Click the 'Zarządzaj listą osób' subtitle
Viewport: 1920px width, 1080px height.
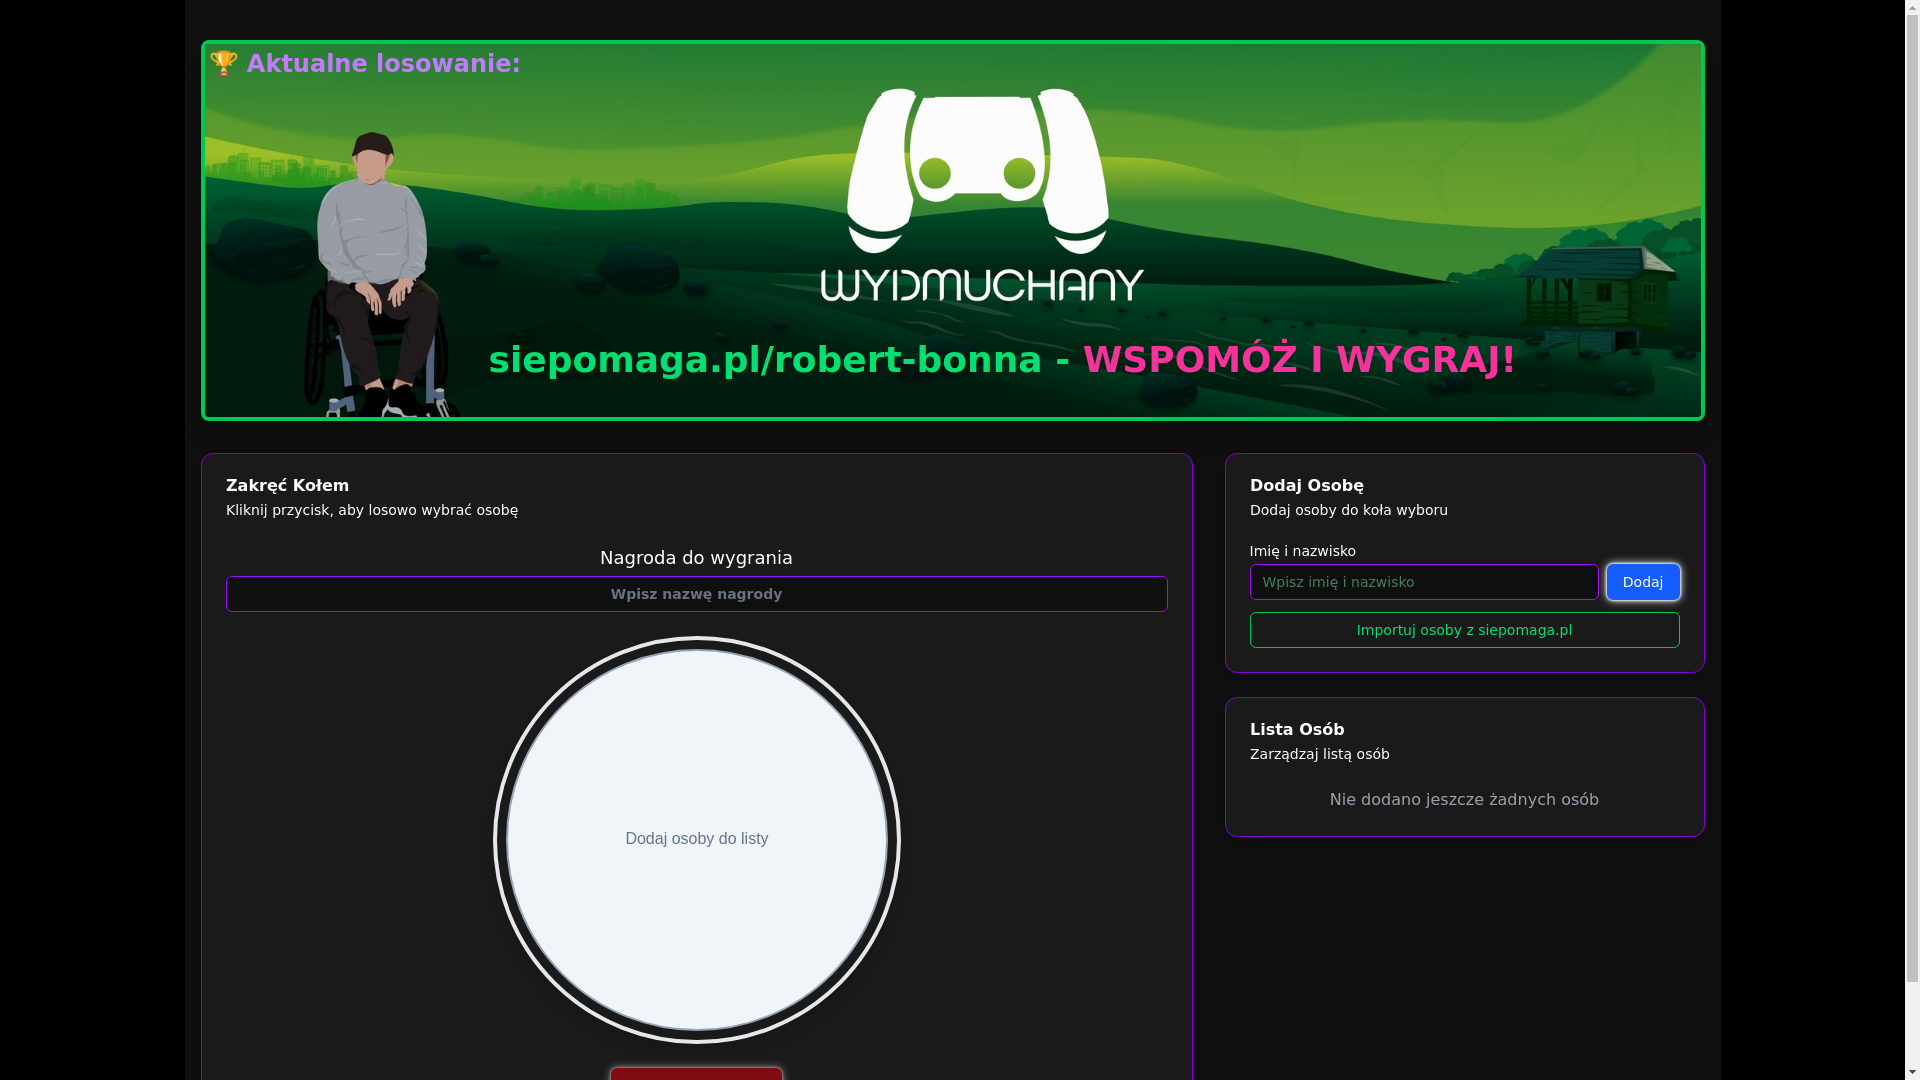pos(1320,754)
